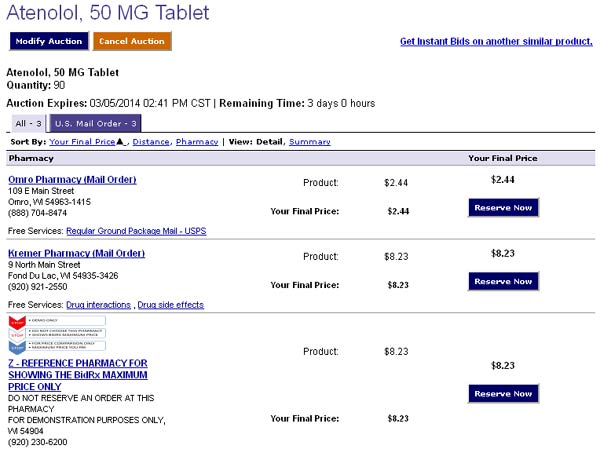Viewport: 600px width, 471px height.
Task: Select Remaining Time 3 days 0 hours
Action: point(297,103)
